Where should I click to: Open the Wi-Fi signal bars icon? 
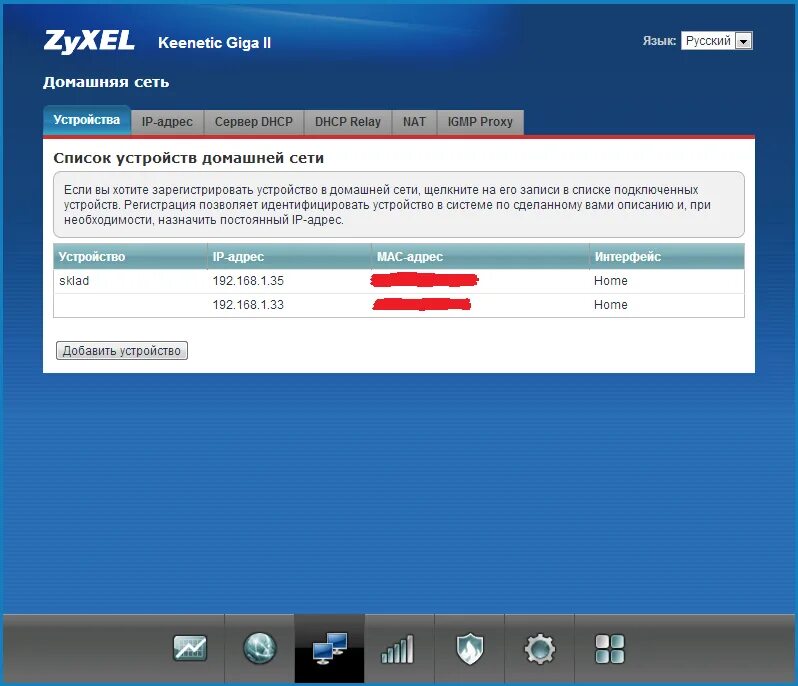[399, 649]
